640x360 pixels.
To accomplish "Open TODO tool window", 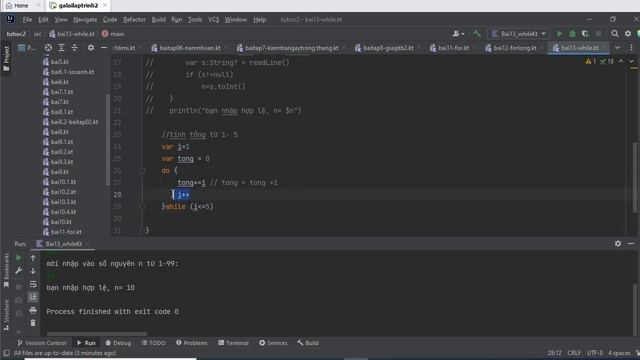I will click(153, 343).
